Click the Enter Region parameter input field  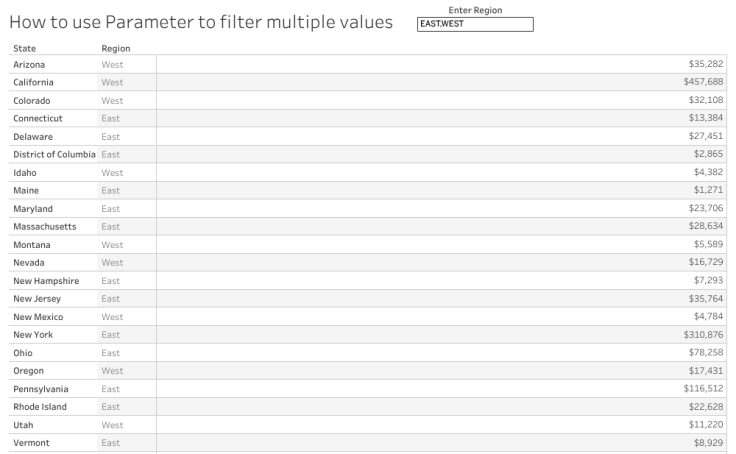point(475,25)
